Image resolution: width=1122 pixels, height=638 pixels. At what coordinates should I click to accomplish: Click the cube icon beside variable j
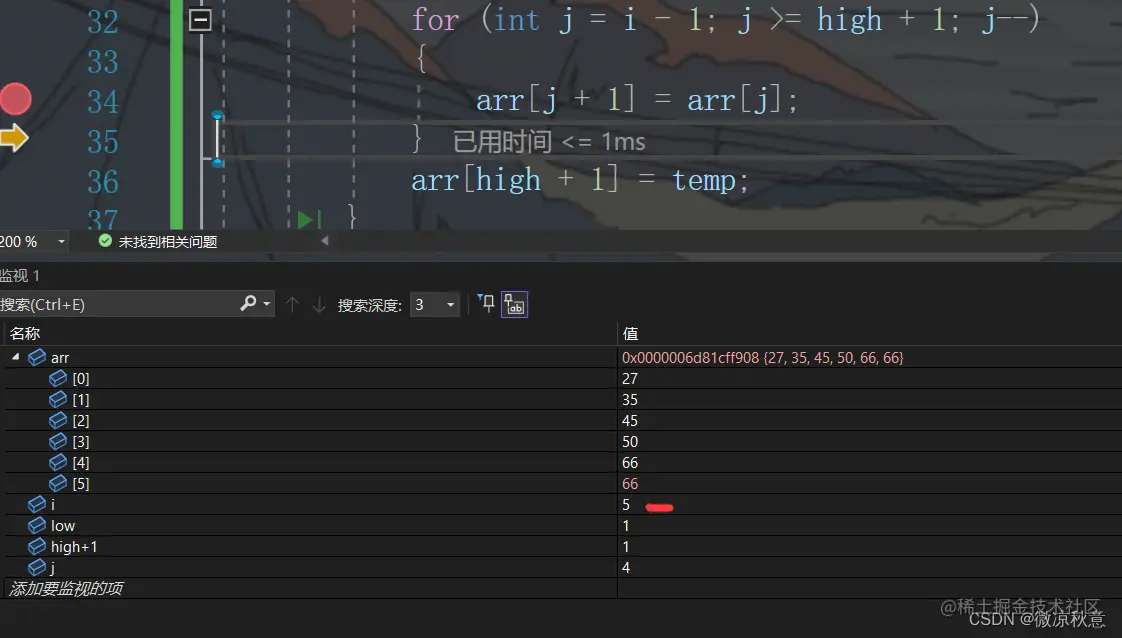[x=36, y=567]
